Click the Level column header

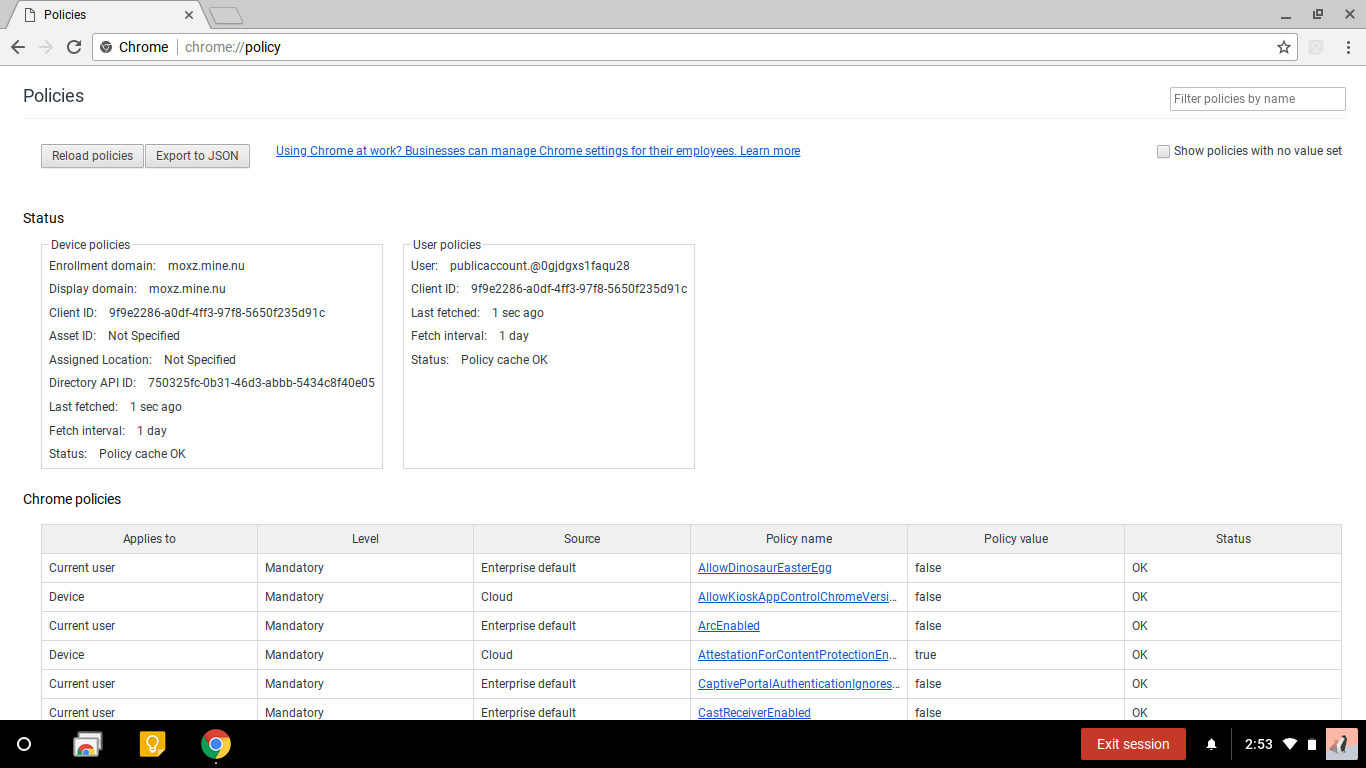365,539
